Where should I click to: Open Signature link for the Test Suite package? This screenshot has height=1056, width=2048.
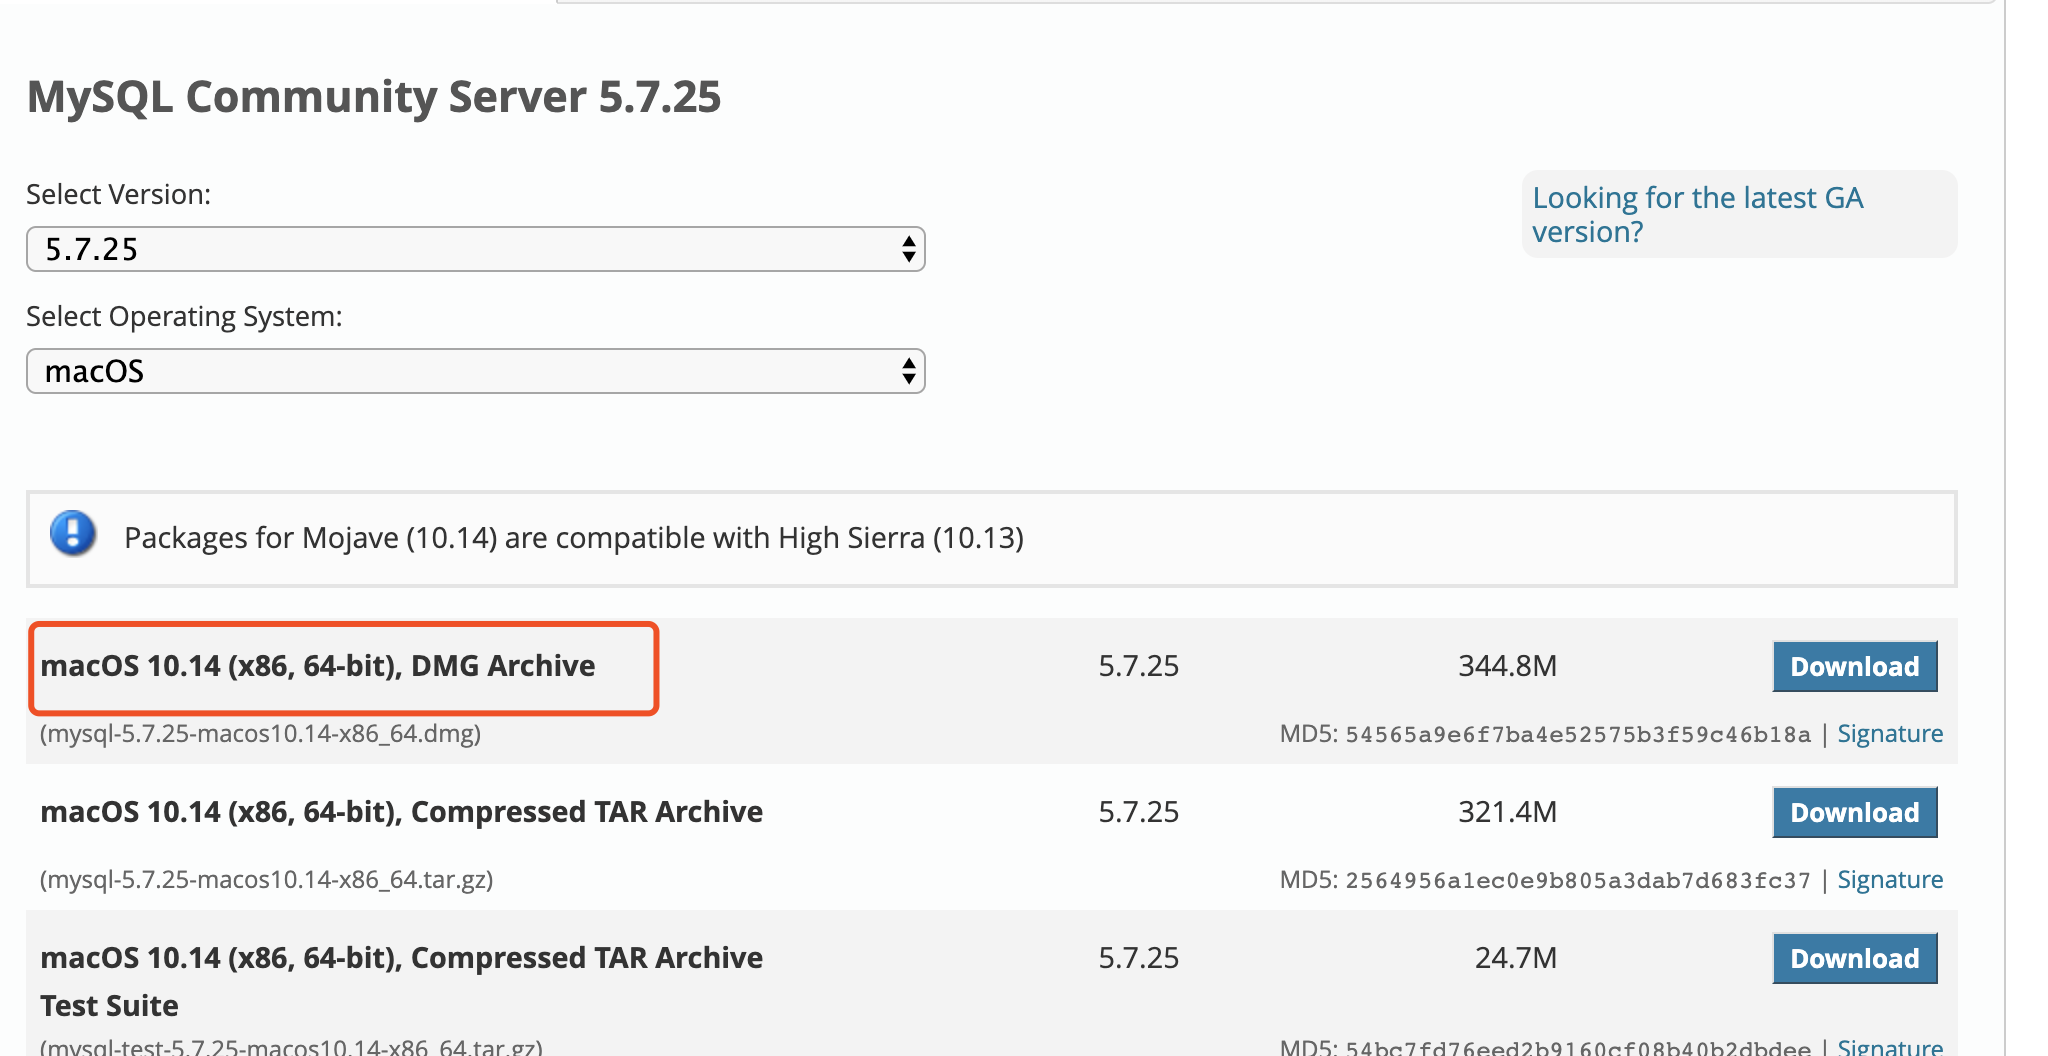(x=1889, y=1046)
